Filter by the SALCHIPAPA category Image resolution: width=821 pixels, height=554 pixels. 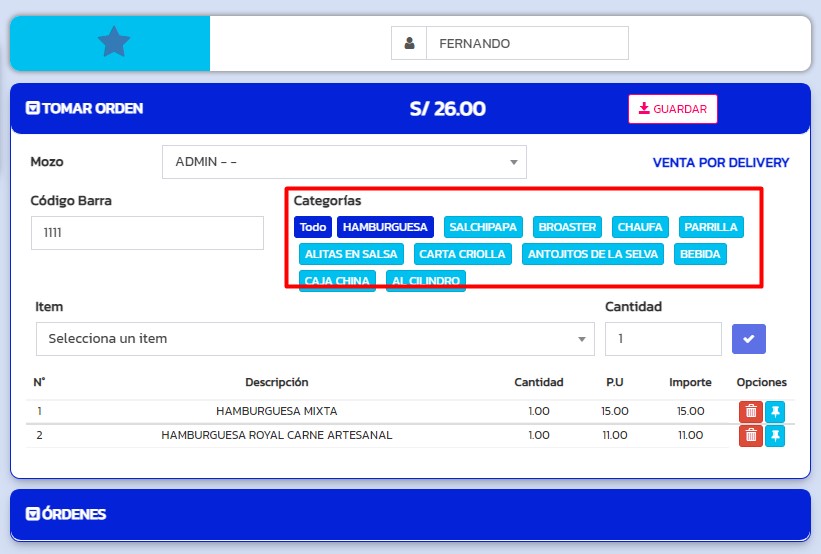(x=483, y=227)
